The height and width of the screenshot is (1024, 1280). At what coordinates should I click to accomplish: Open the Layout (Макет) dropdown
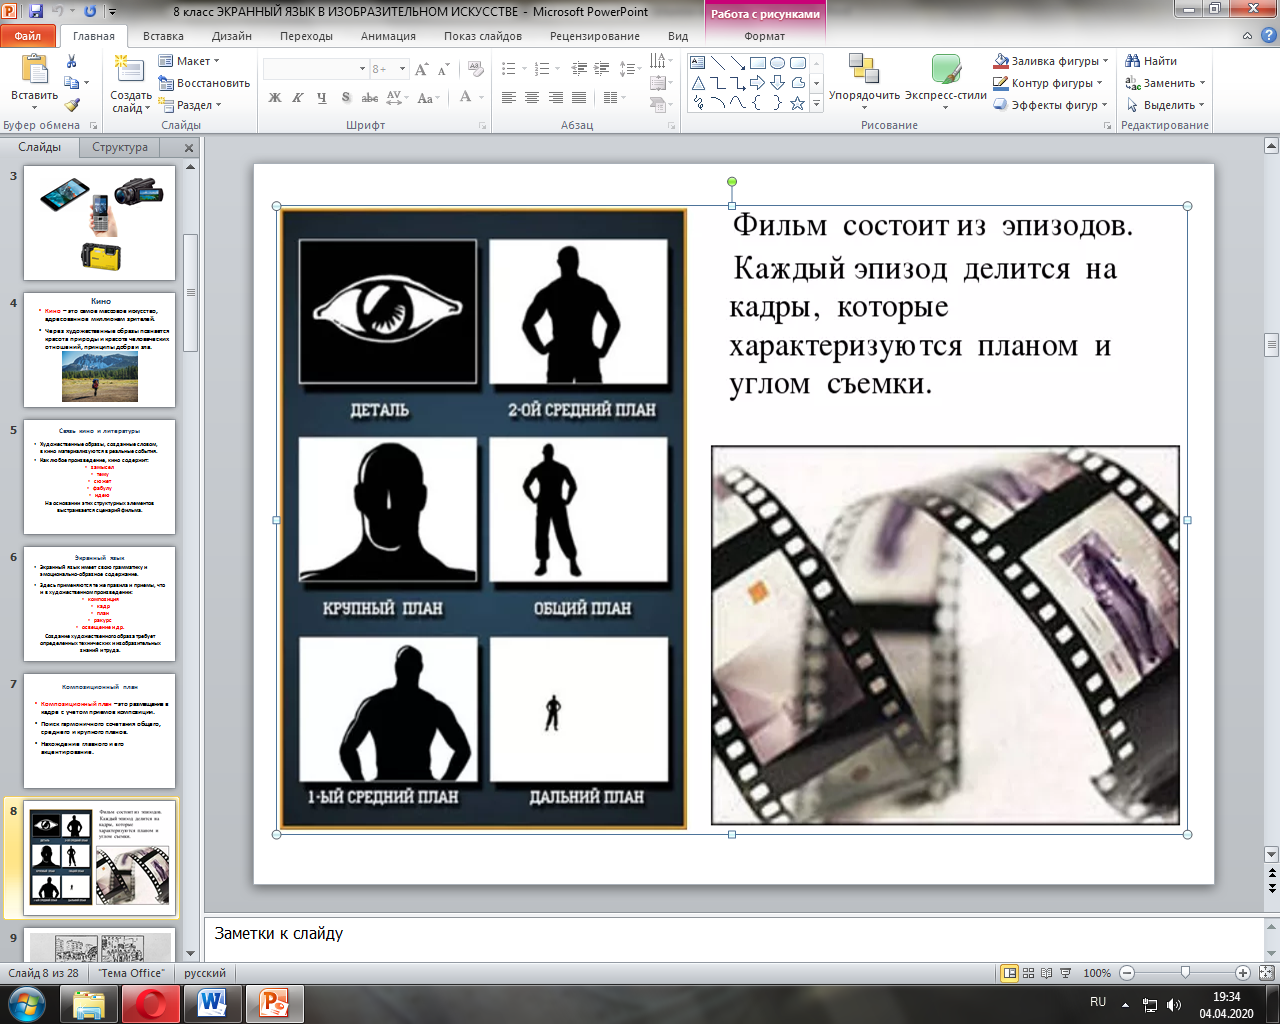pyautogui.click(x=189, y=61)
